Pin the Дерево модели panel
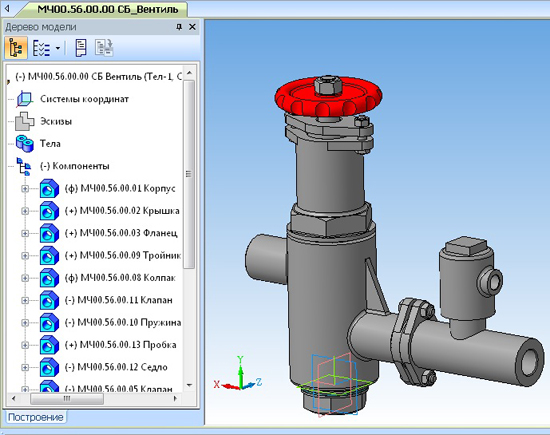This screenshot has width=550, height=435. (x=179, y=27)
